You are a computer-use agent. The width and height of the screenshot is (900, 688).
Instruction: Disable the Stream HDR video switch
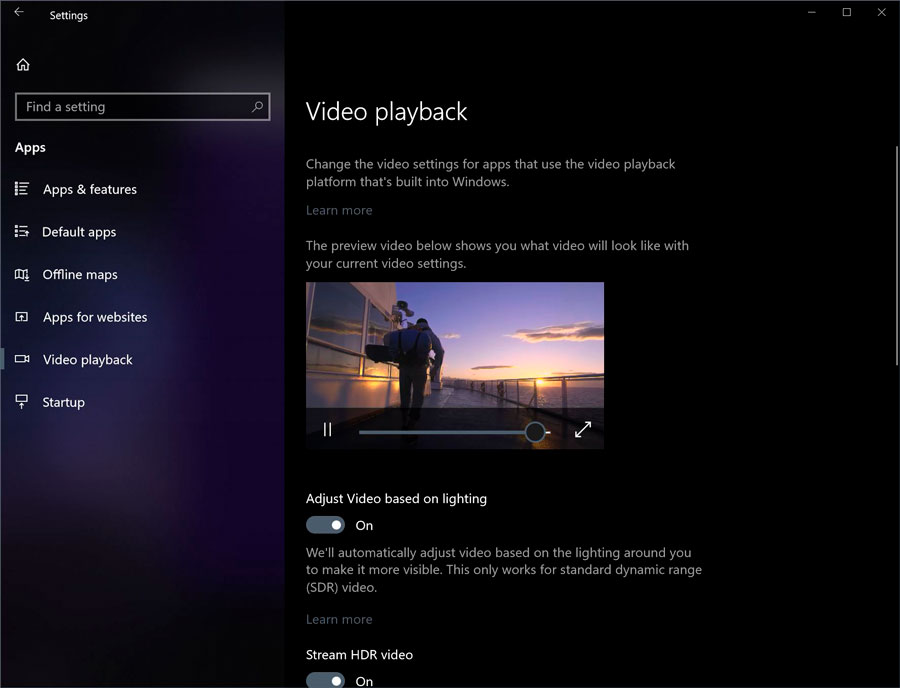pos(325,680)
